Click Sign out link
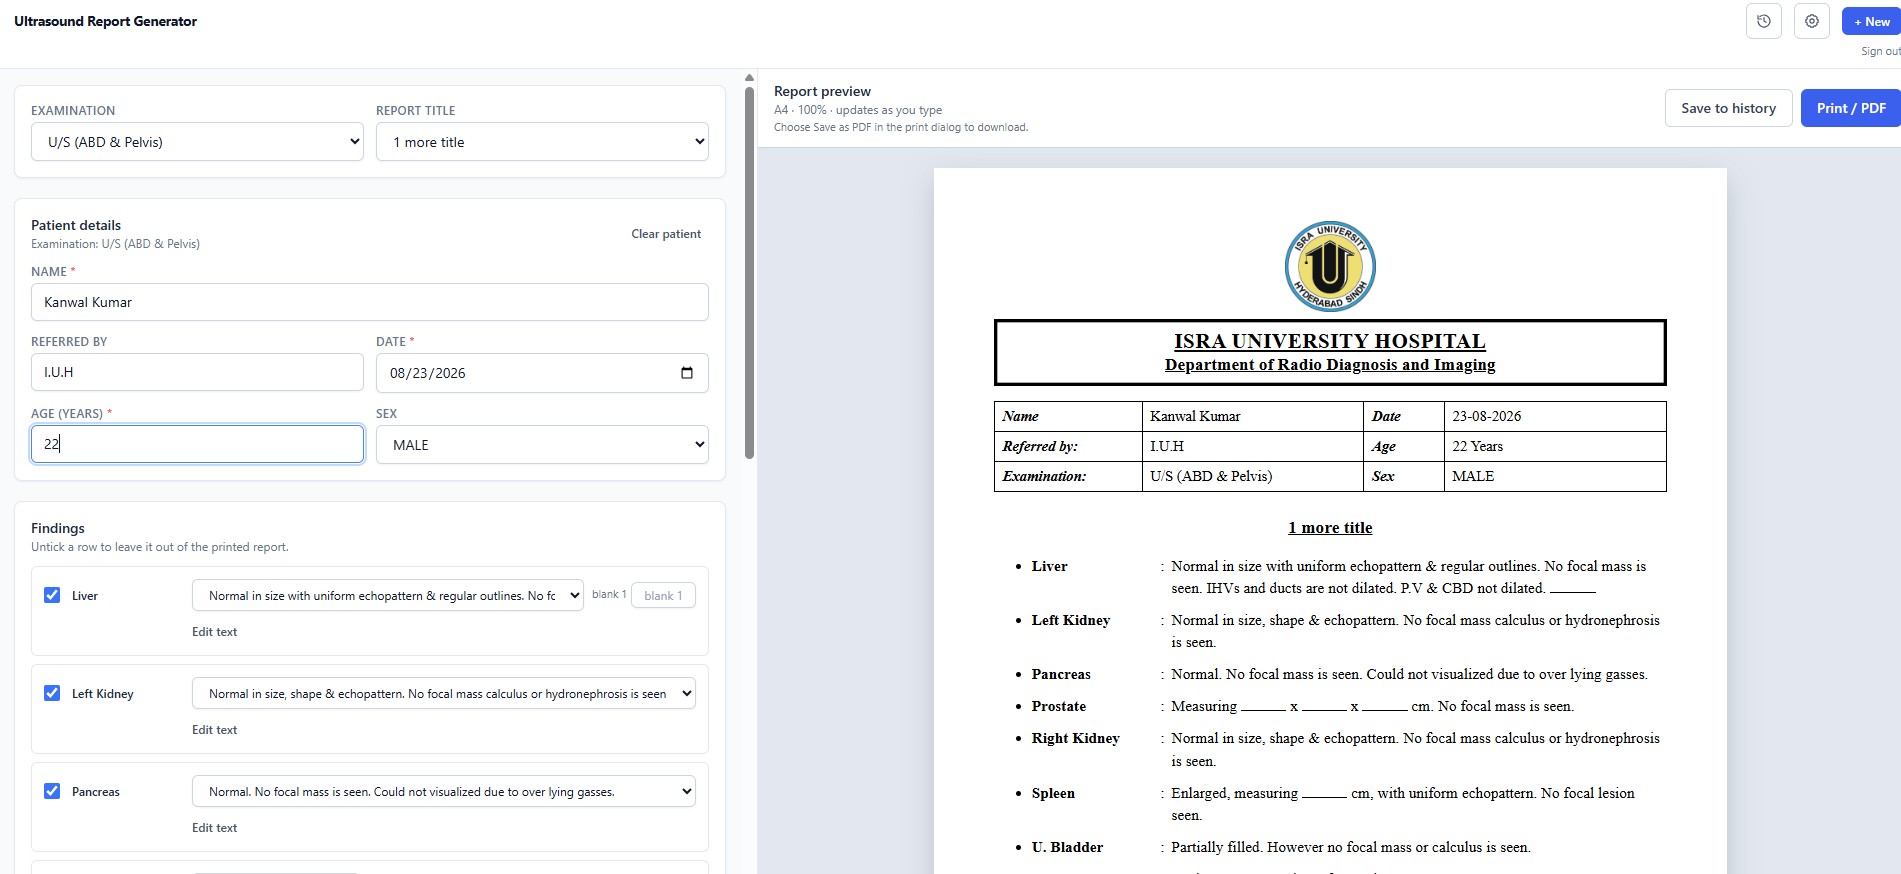Image resolution: width=1901 pixels, height=874 pixels. coord(1880,51)
